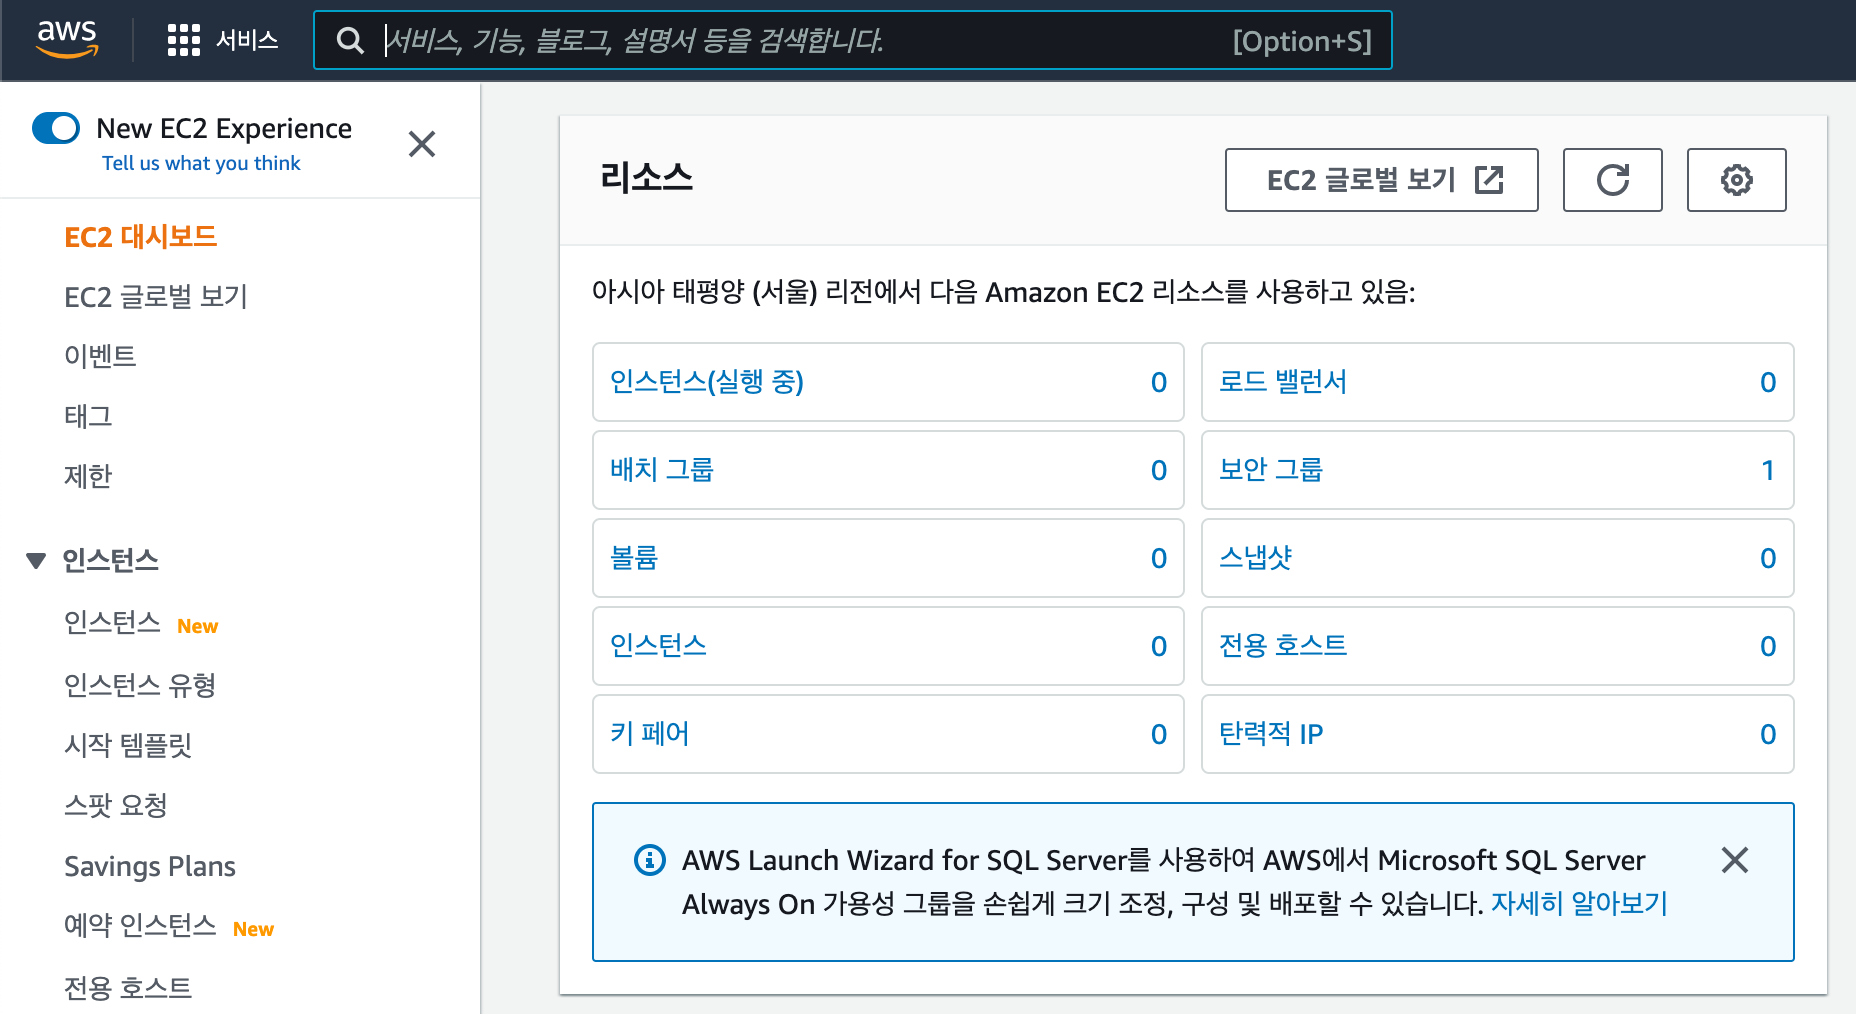
Task: Close the New EC2 Experience banner
Action: (422, 144)
